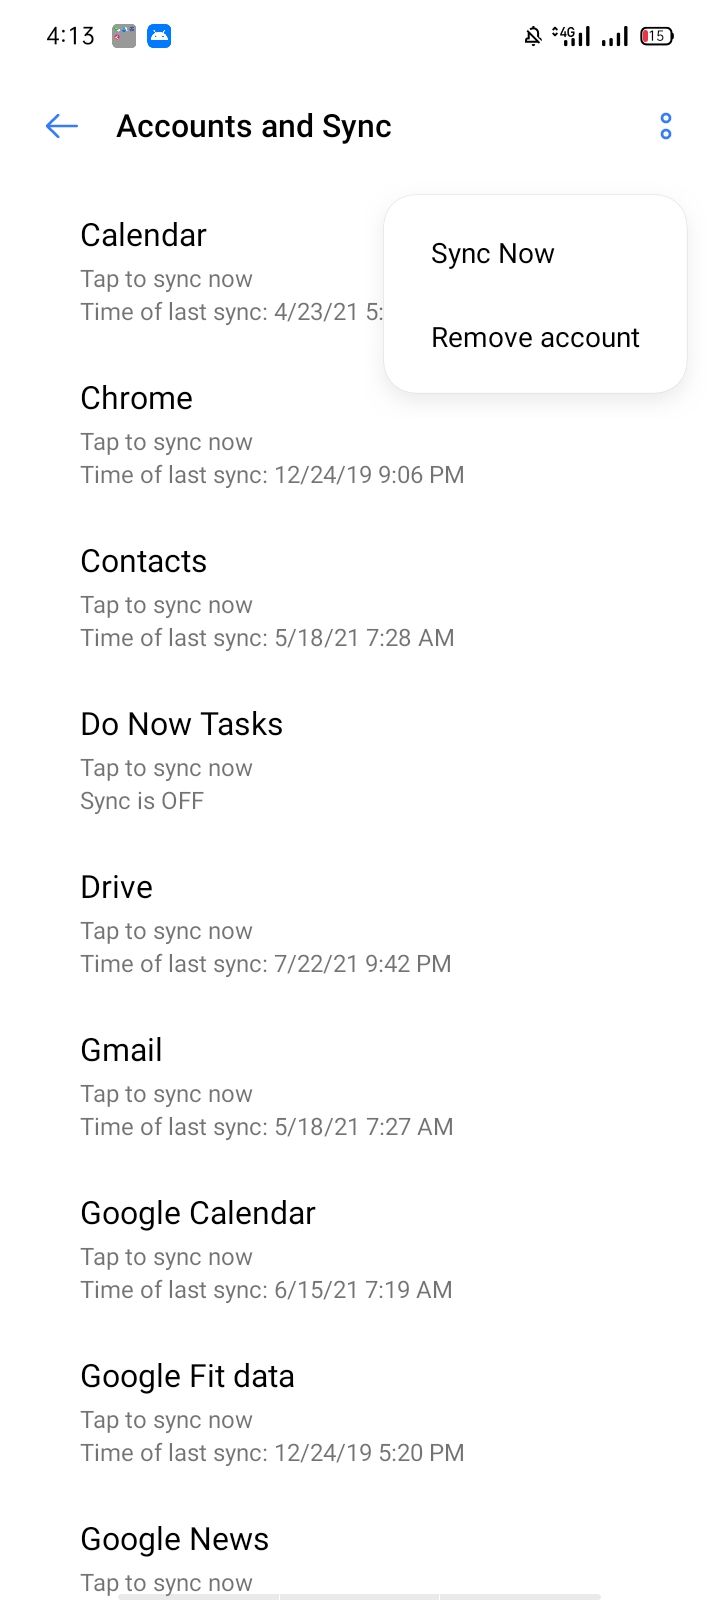
Task: Sync Chrome data now
Action: [272, 435]
